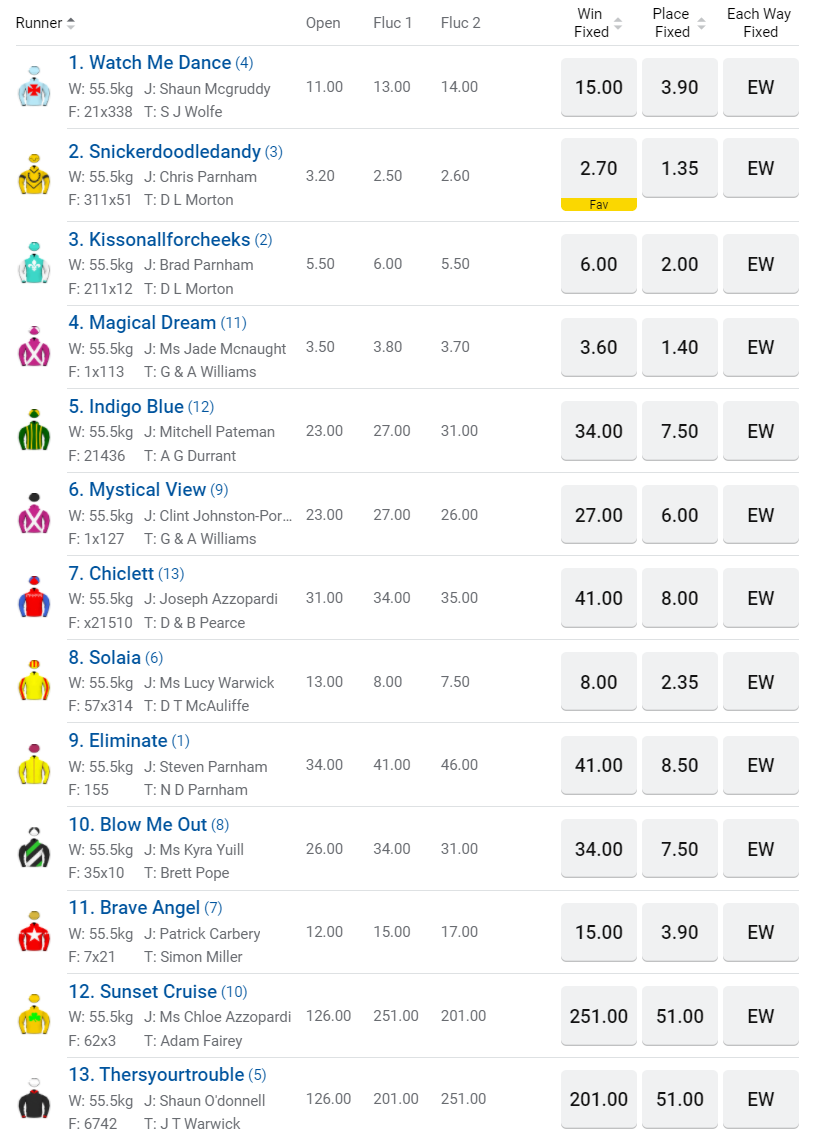Viewport: 813px width, 1140px height.
Task: Click the Snickerdoodledandy yellow jockey silks icon
Action: [34, 175]
